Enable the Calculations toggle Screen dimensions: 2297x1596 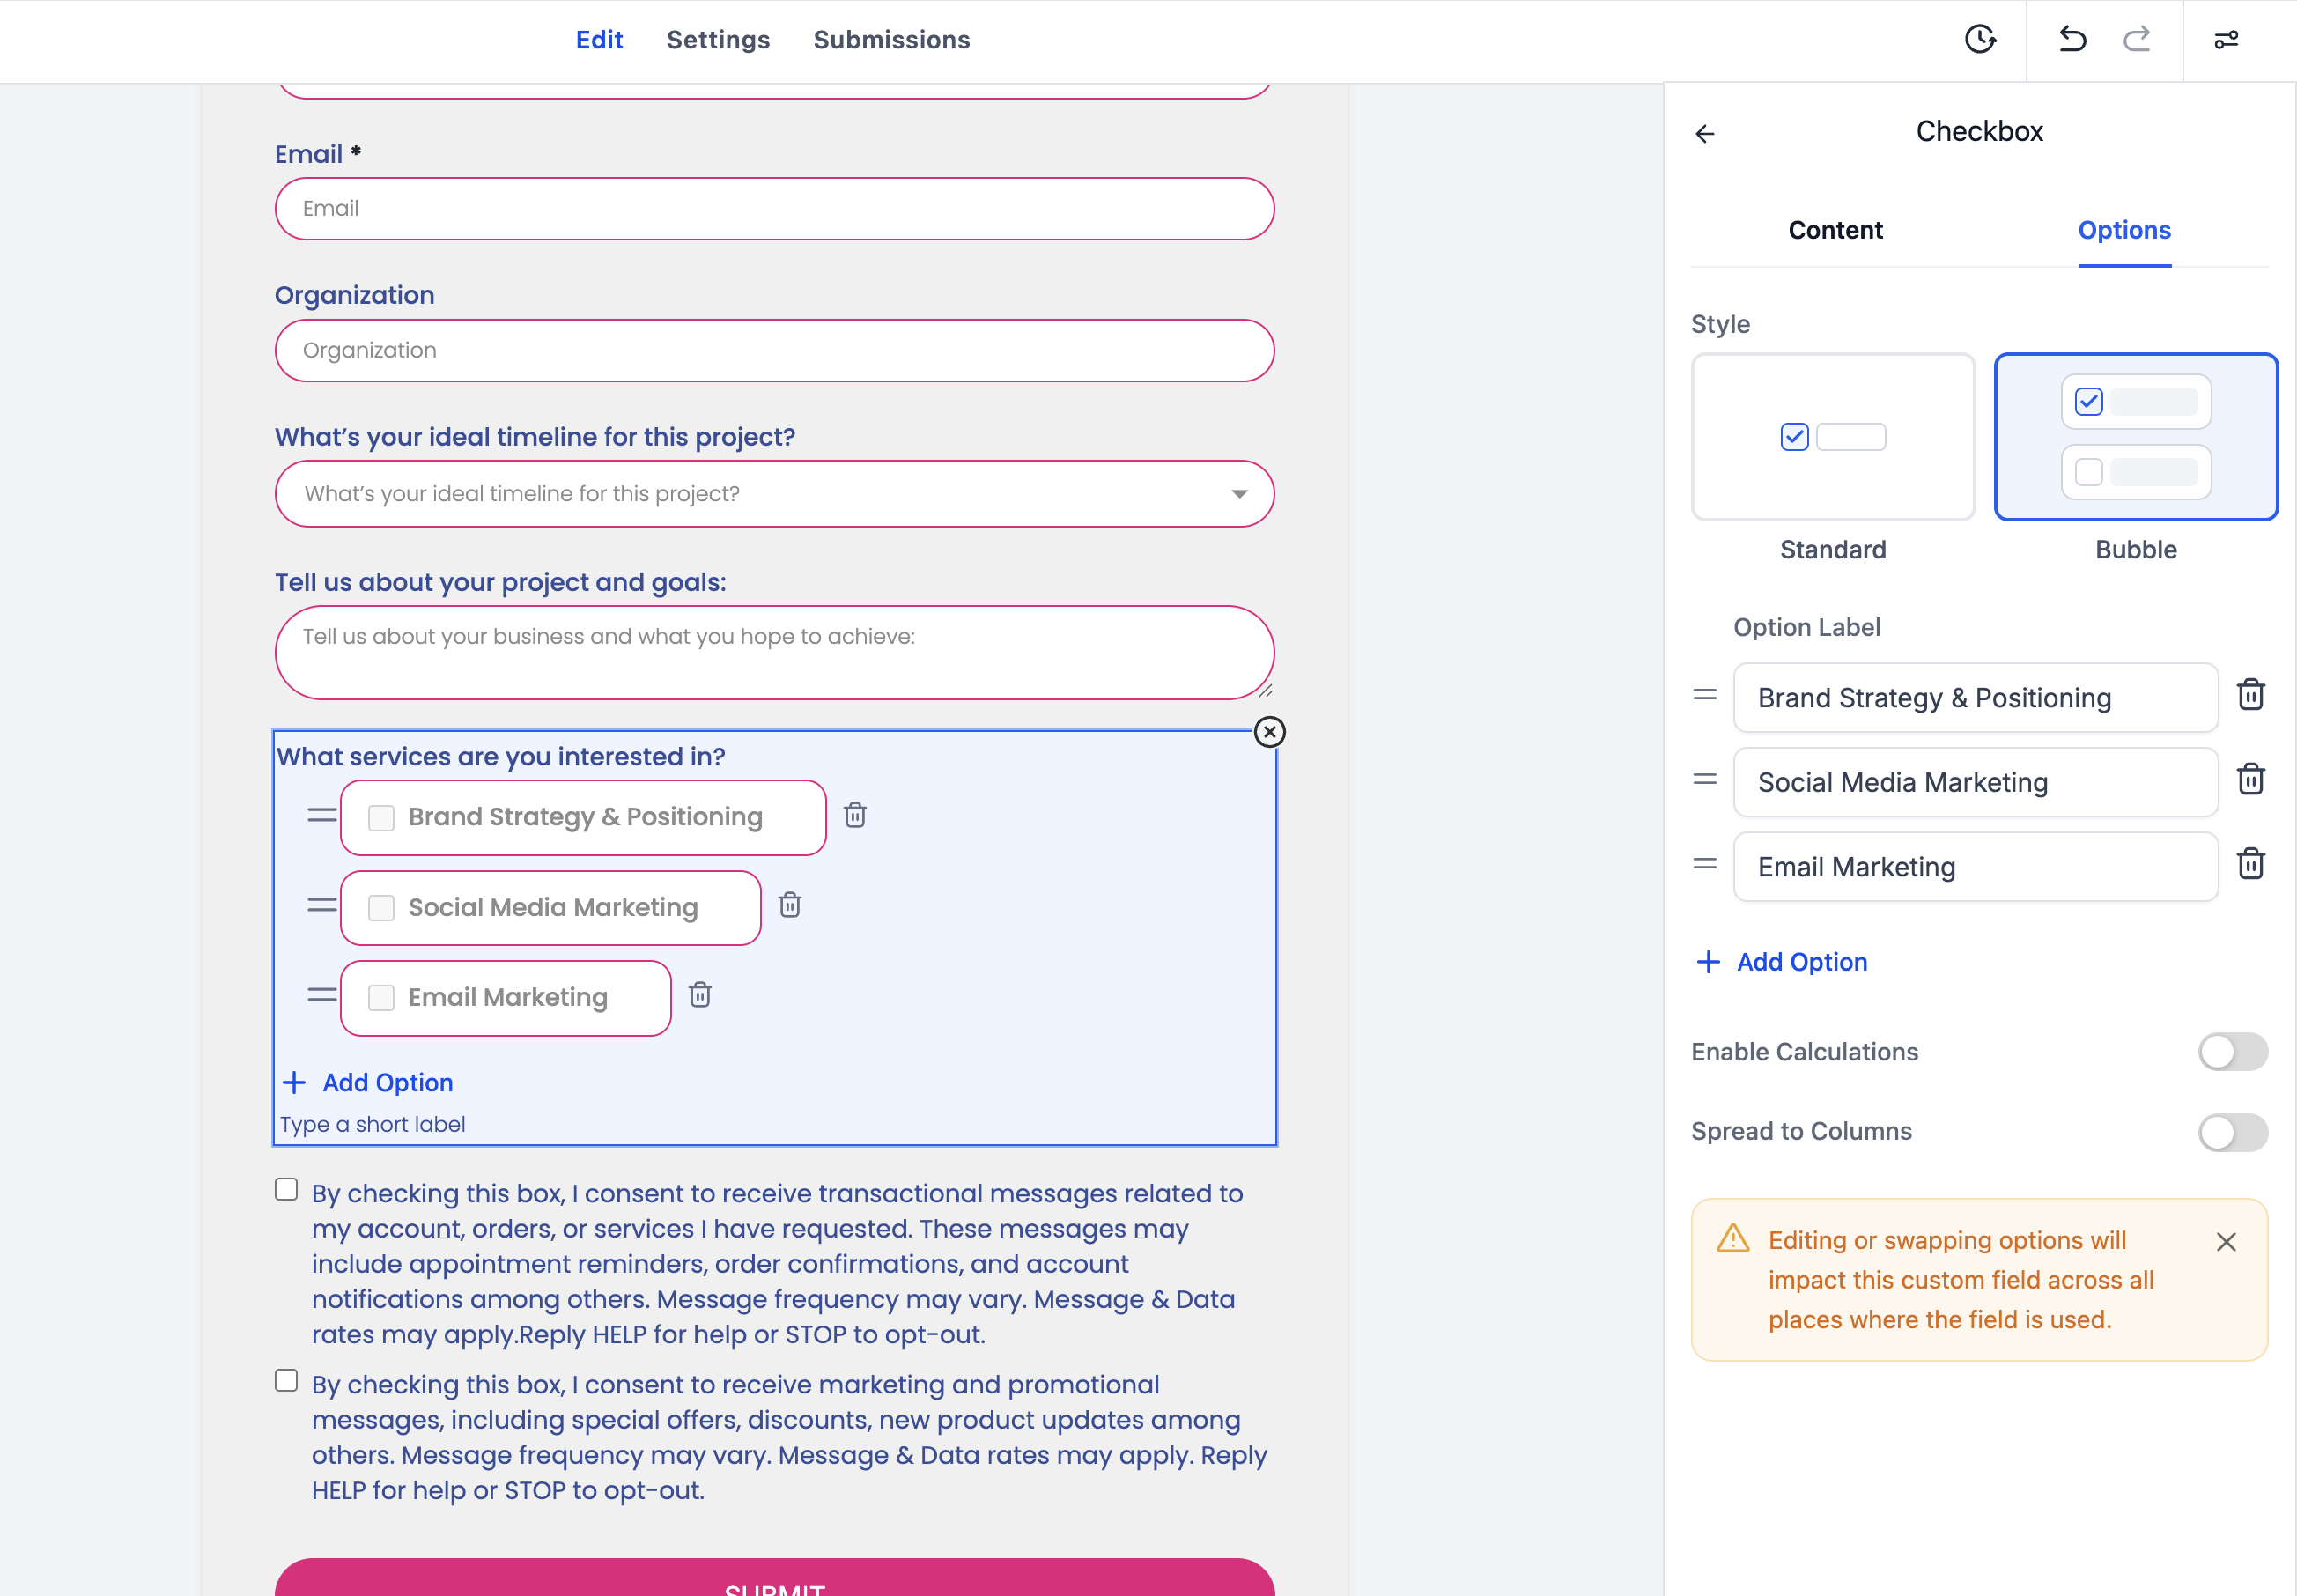click(x=2233, y=1052)
